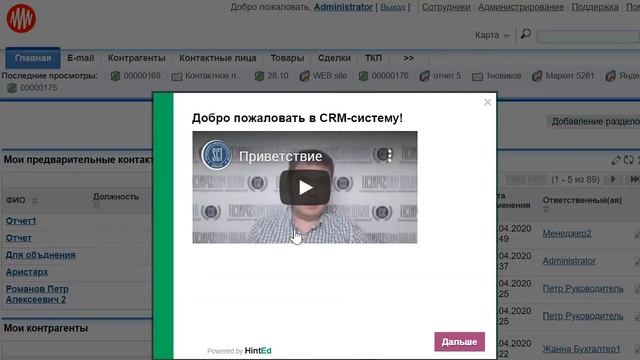This screenshot has width=640, height=360.
Task: Open recent item 00000169
Action: (142, 76)
